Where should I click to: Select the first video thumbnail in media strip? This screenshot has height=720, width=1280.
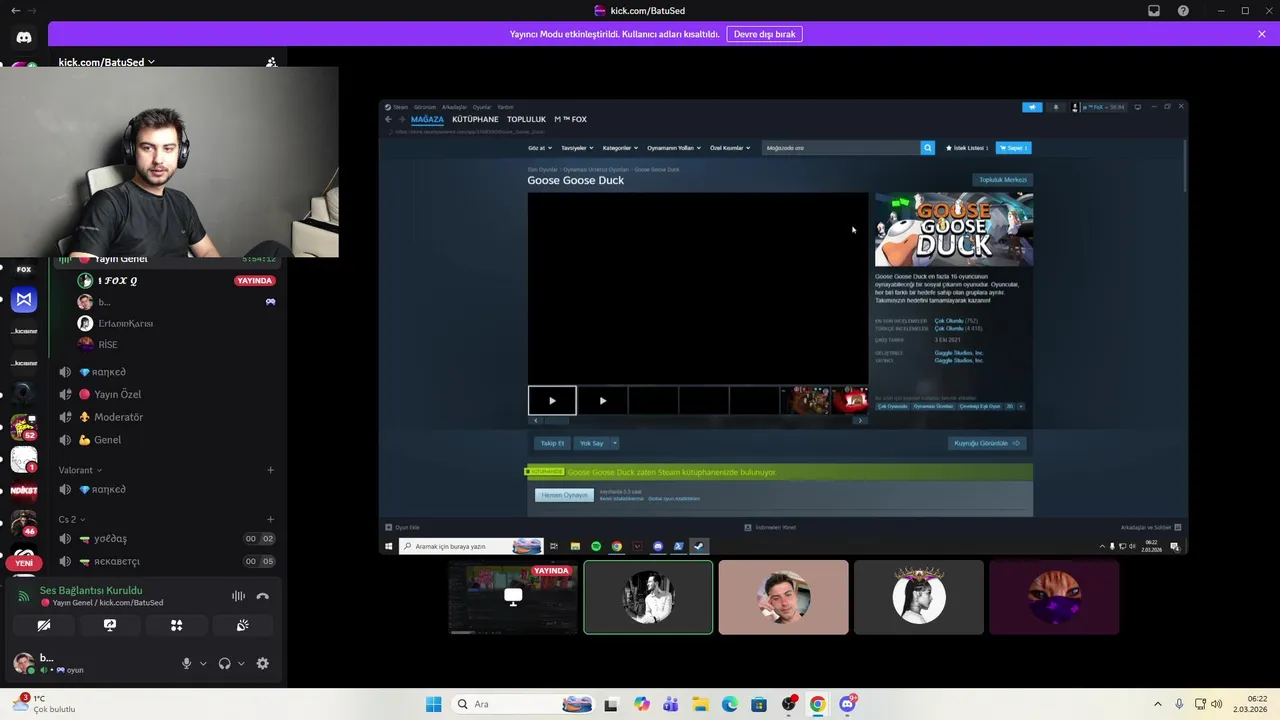click(552, 400)
